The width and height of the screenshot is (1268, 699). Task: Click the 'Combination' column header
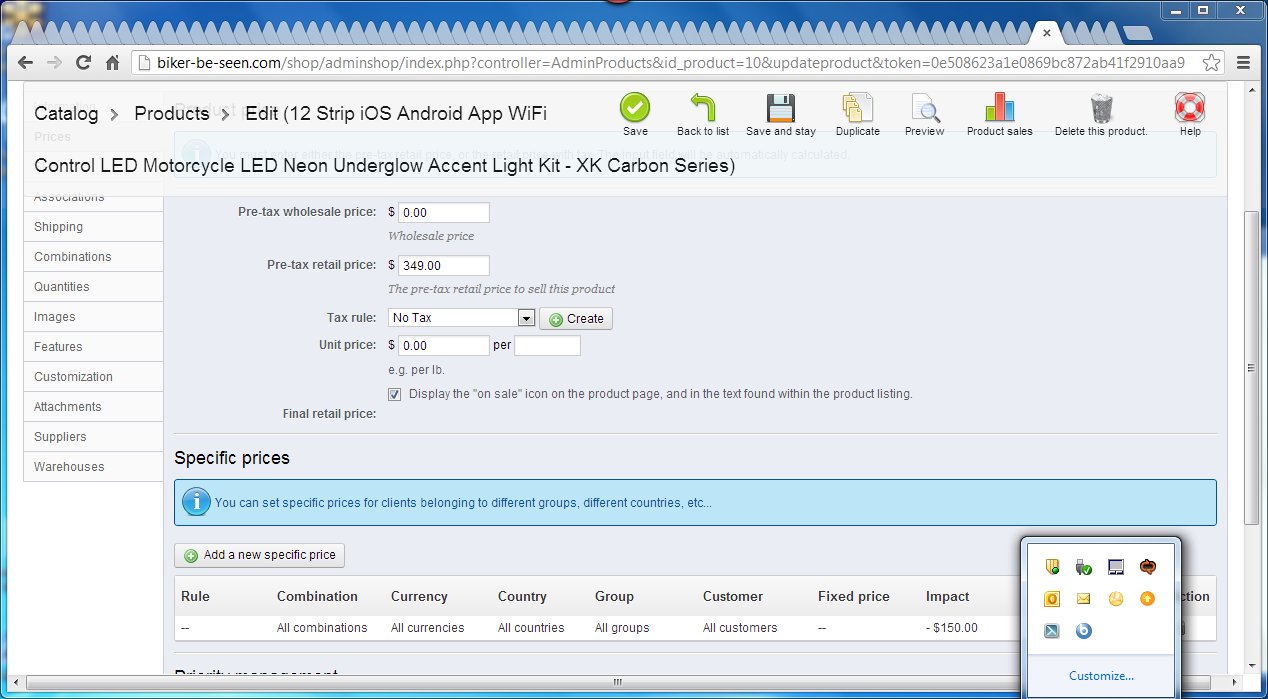coord(317,596)
